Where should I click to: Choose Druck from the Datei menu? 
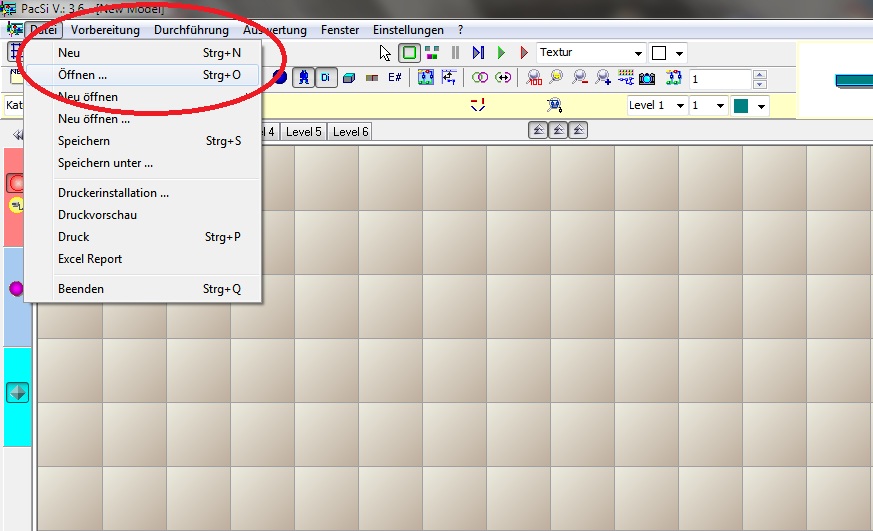tap(143, 237)
